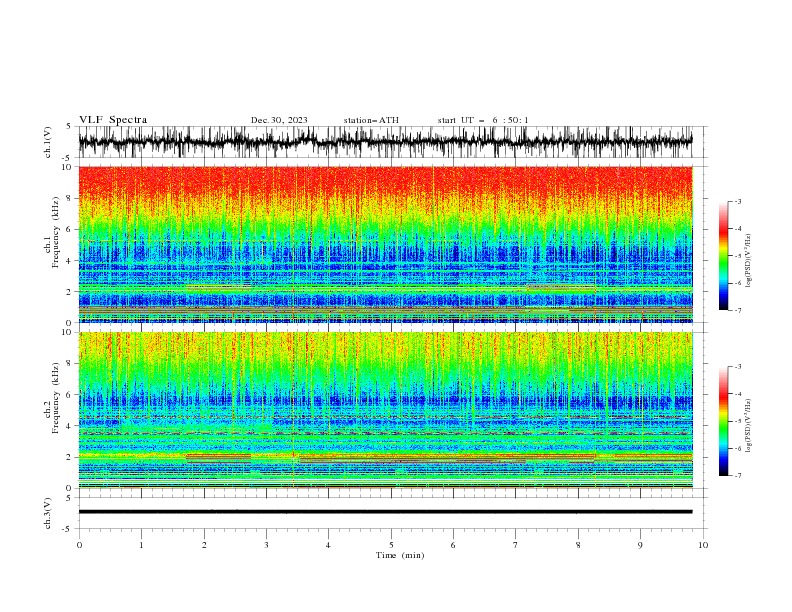Click the ch.3 flat black voltage trace
The image size is (792, 612).
(385, 512)
